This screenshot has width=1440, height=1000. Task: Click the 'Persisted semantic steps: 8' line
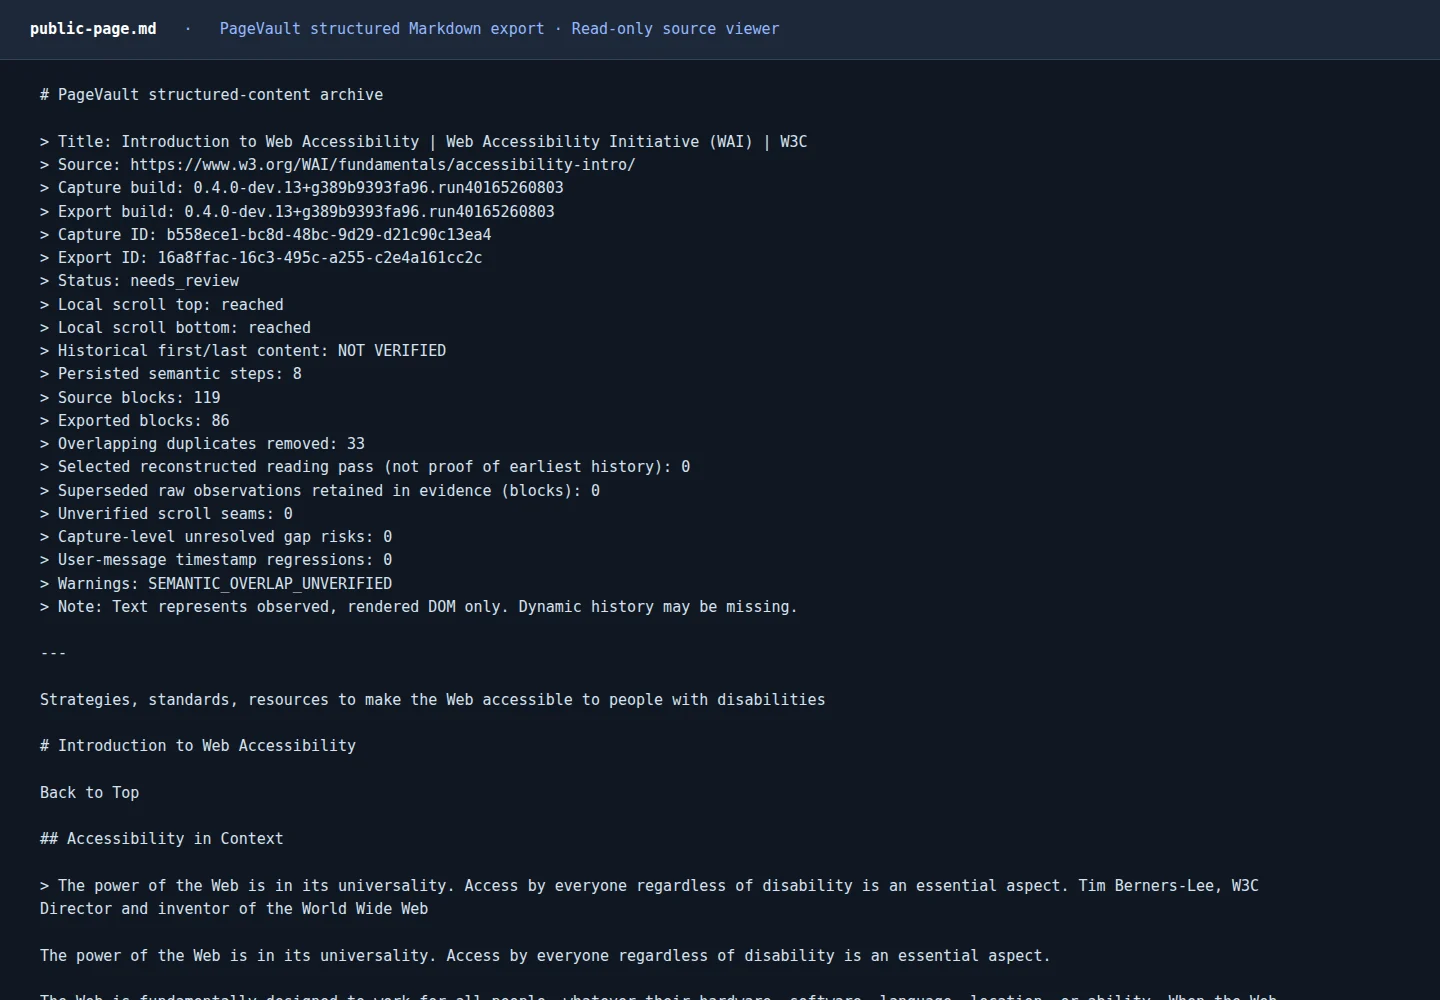(x=170, y=374)
